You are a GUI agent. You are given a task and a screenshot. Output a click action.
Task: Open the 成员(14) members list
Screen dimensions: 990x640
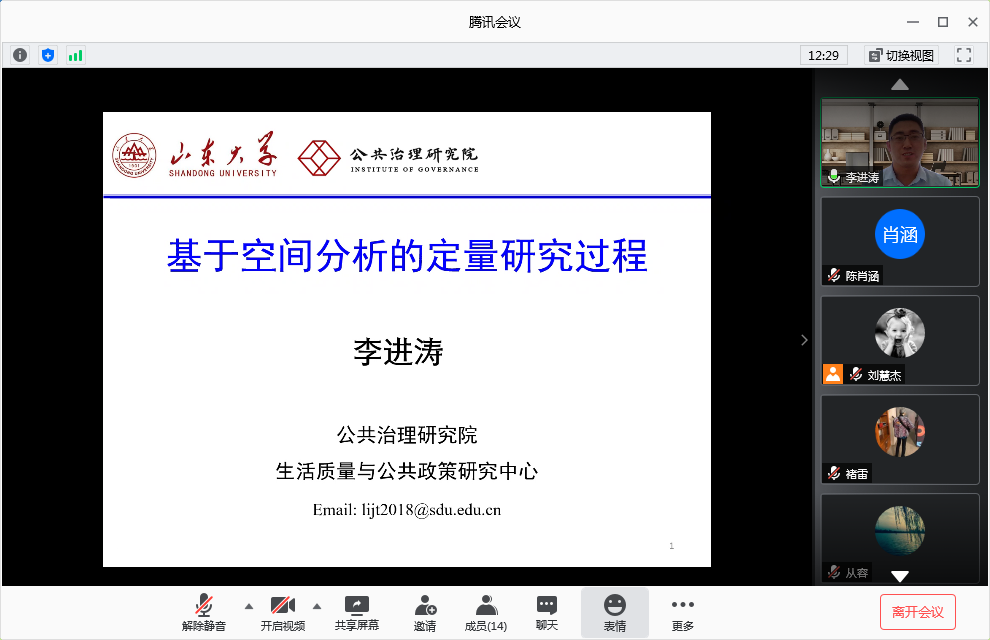[486, 612]
